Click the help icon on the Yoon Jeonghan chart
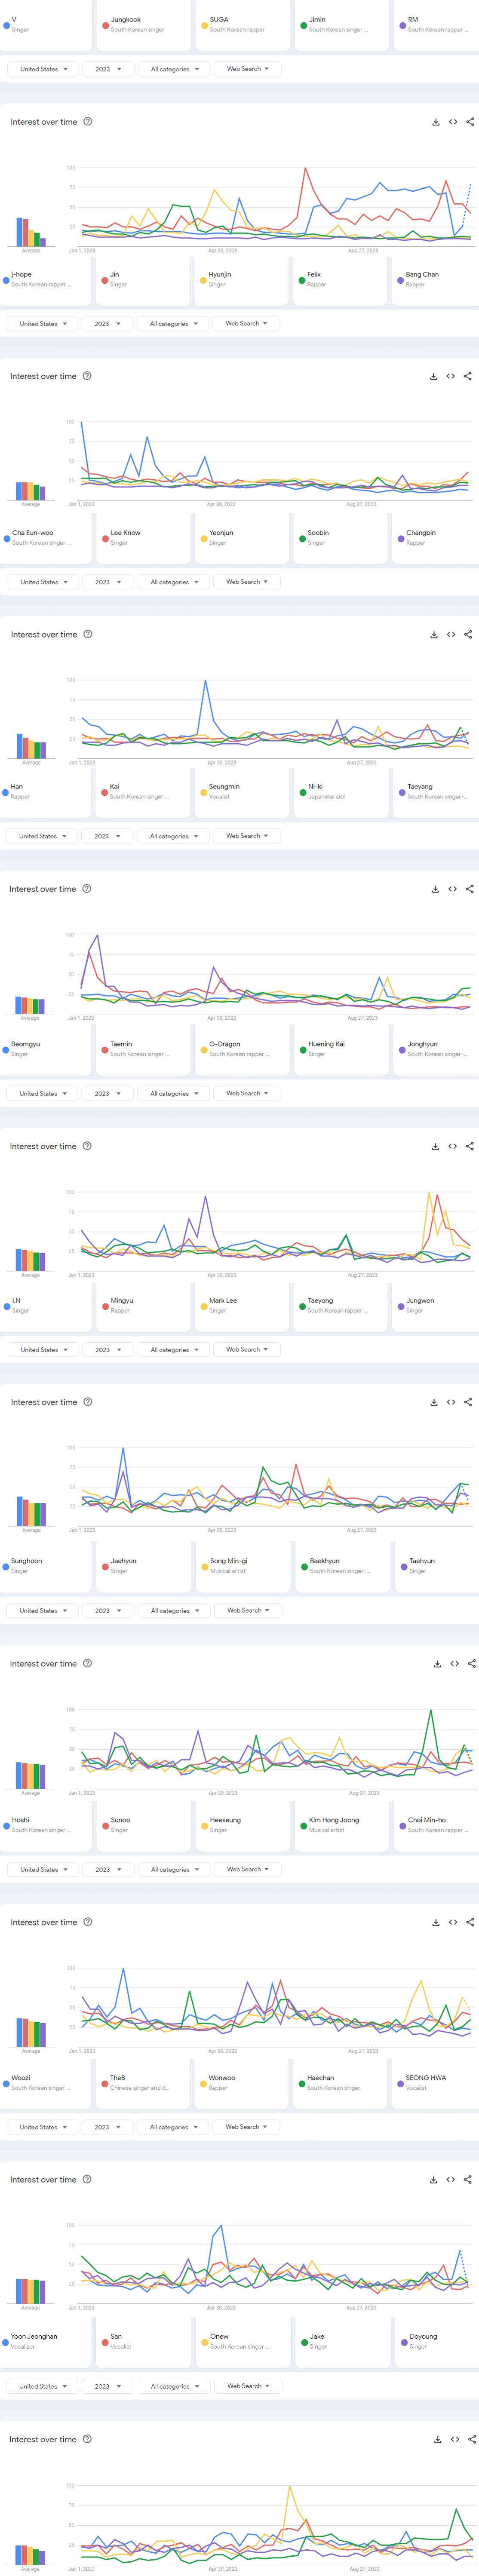 click(87, 2439)
